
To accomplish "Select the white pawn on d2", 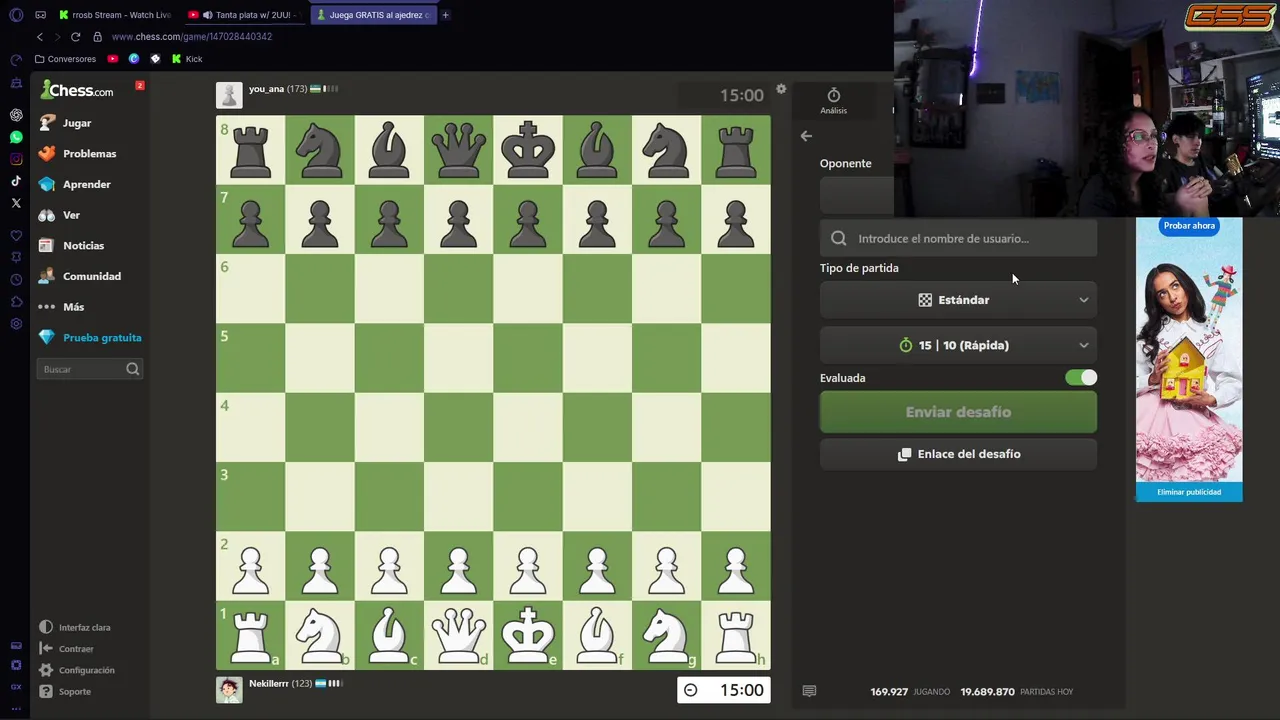I will click(x=459, y=566).
